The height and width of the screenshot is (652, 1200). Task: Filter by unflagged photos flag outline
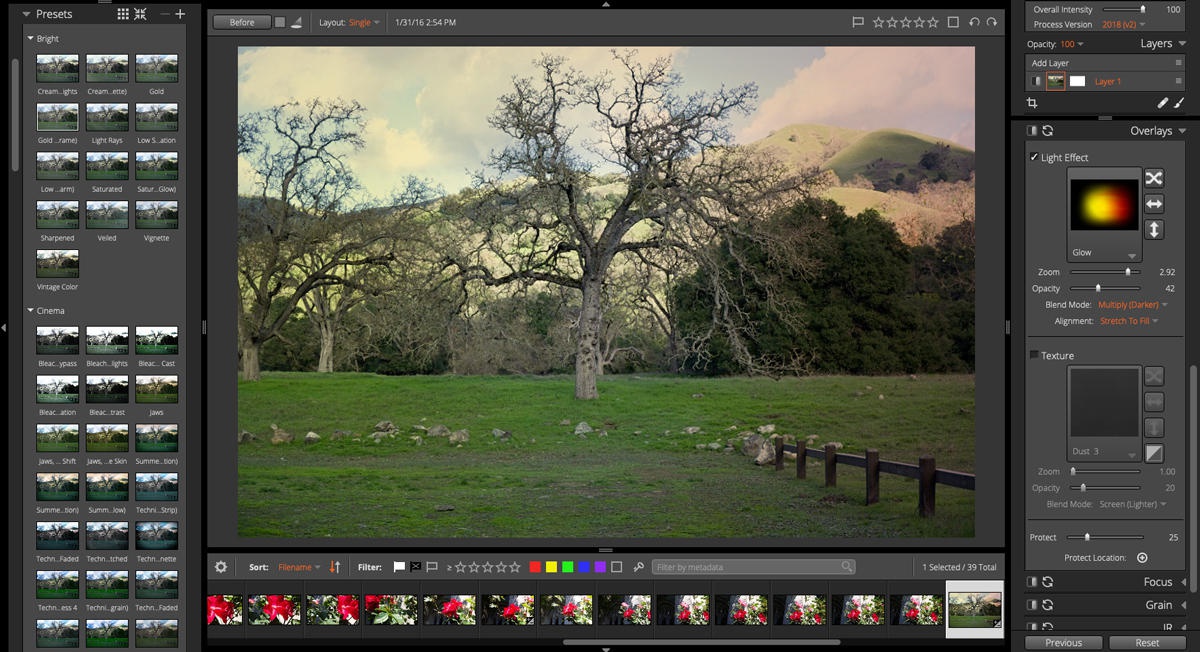click(432, 567)
